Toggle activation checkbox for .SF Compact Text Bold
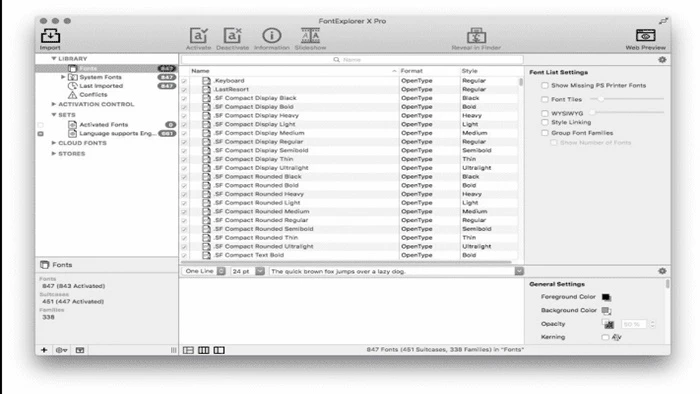The height and width of the screenshot is (394, 700). coord(184,255)
